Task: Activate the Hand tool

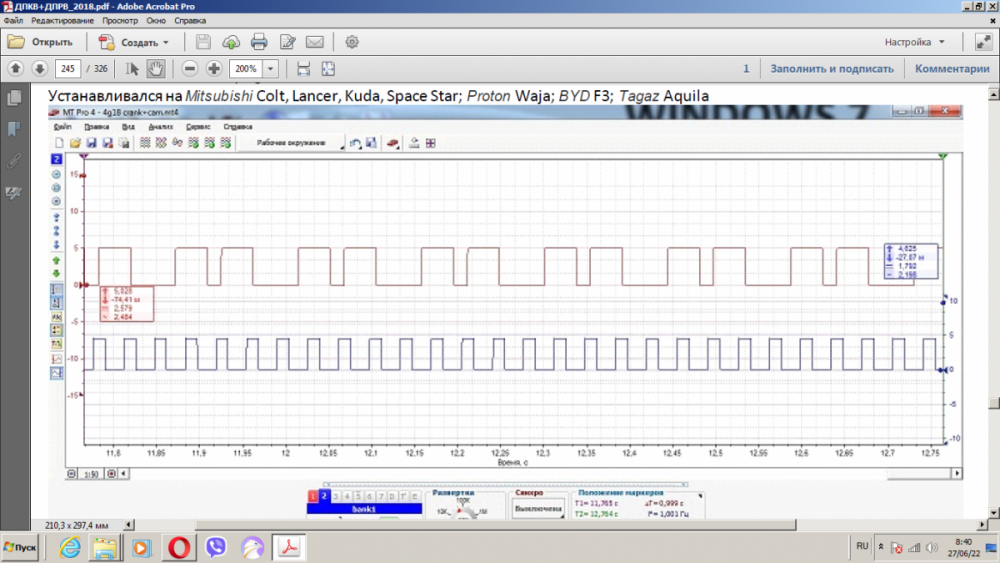Action: (156, 69)
